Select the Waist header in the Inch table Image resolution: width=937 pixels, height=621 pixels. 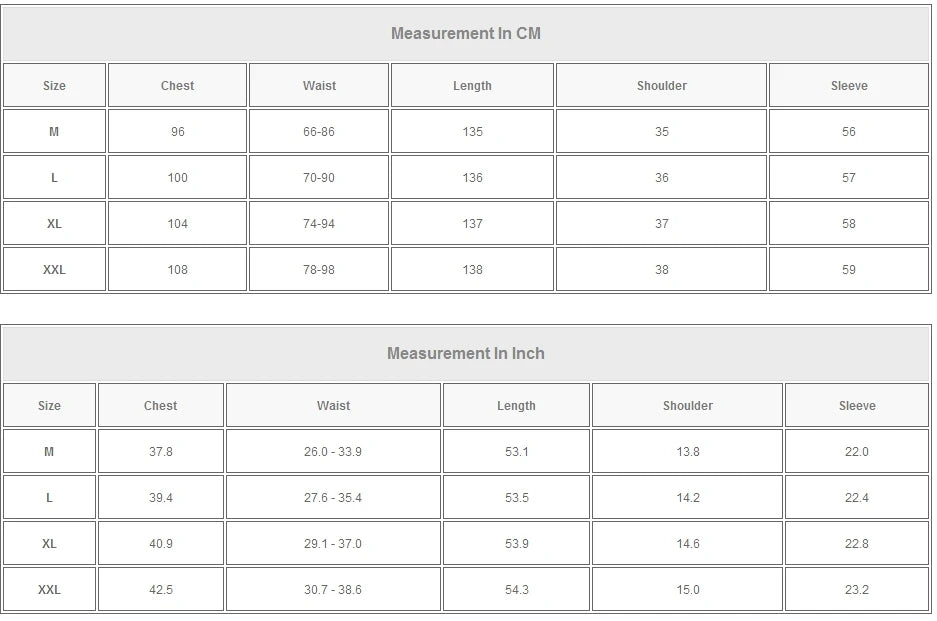(333, 406)
